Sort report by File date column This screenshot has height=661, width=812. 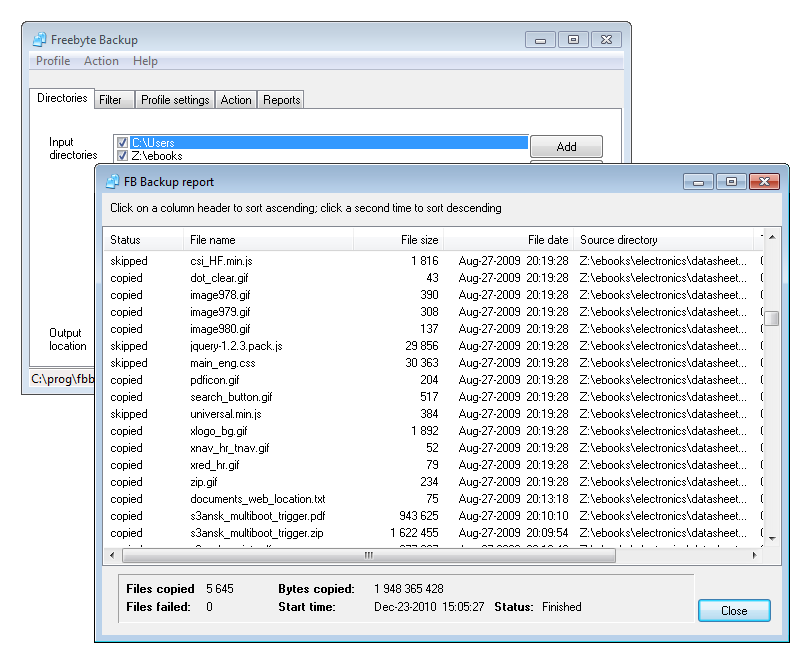508,240
